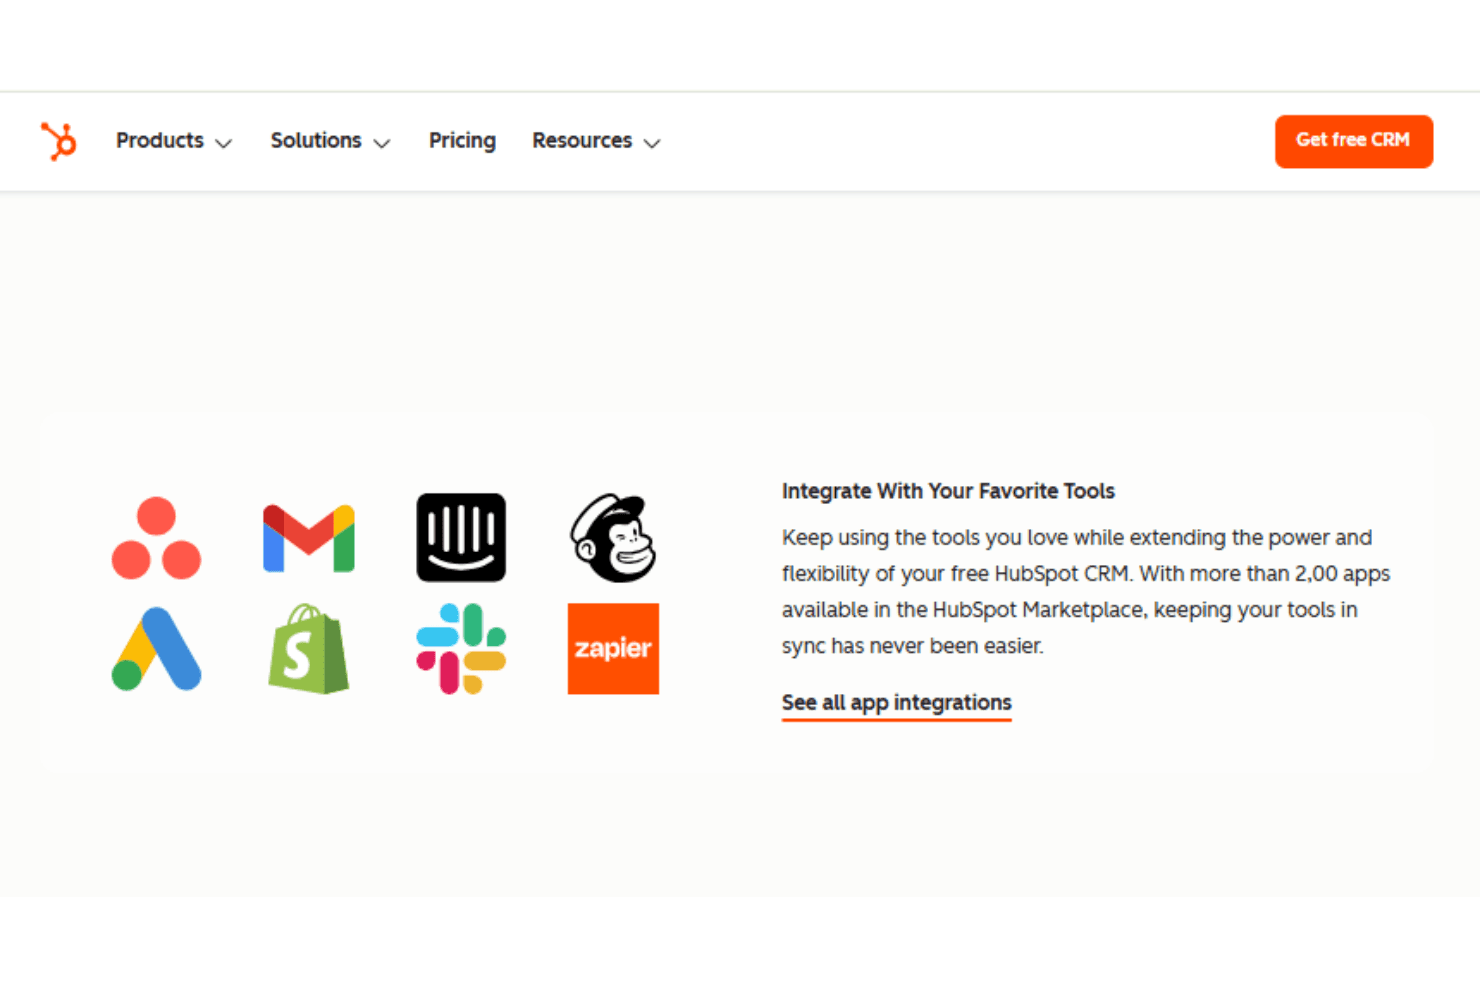Click the Integrate With Your Favorite Tools heading
This screenshot has height=987, width=1480.
[948, 491]
